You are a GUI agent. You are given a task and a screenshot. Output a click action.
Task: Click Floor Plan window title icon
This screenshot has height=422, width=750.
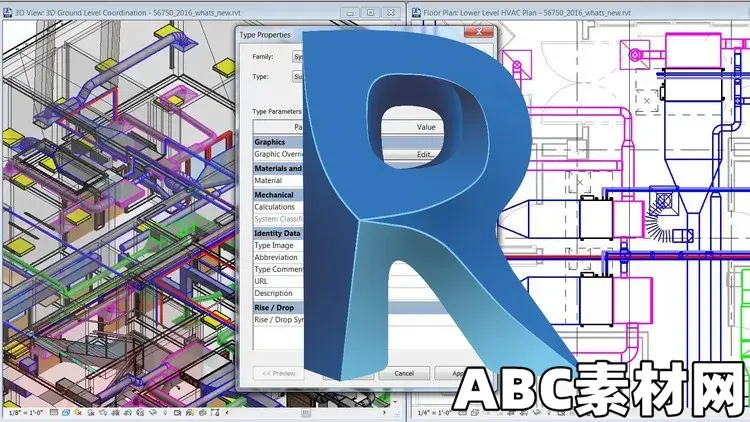417,12
